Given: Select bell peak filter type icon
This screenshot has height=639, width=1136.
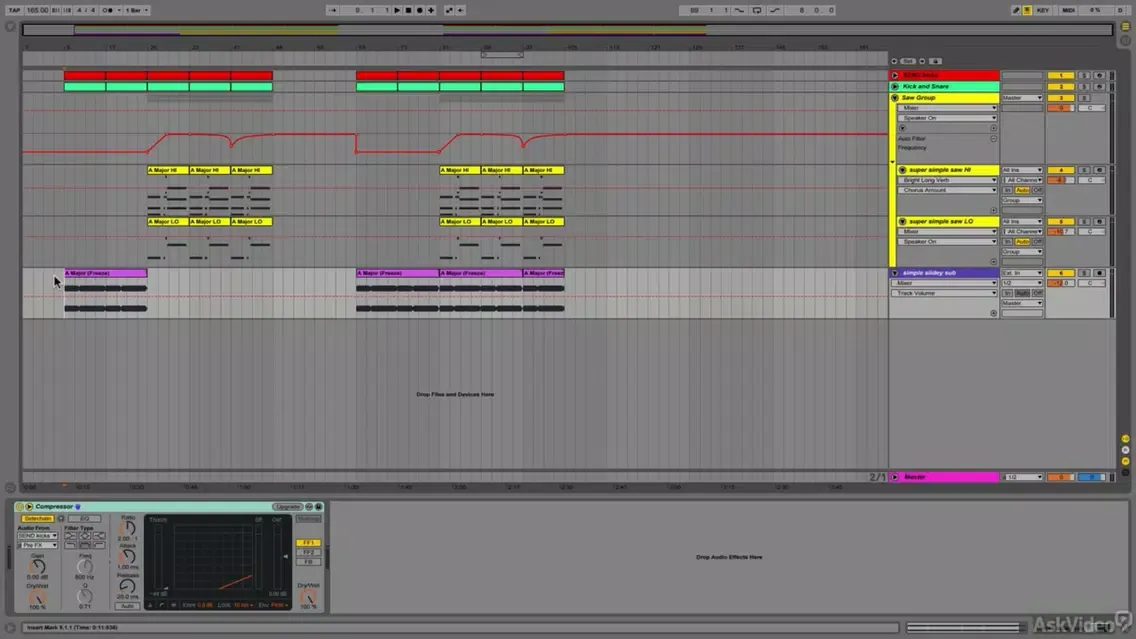Looking at the screenshot, I should 85,536.
